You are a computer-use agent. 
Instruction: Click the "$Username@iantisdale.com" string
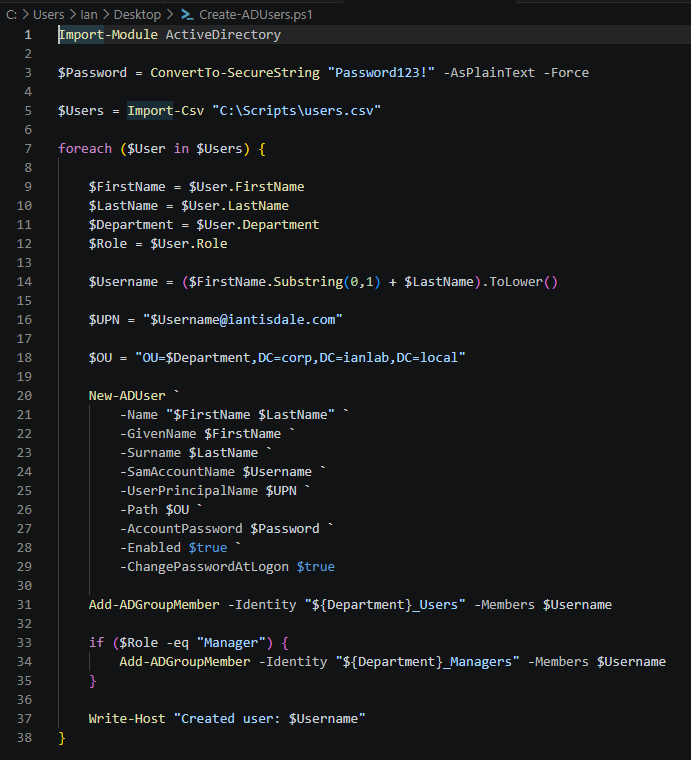243,320
